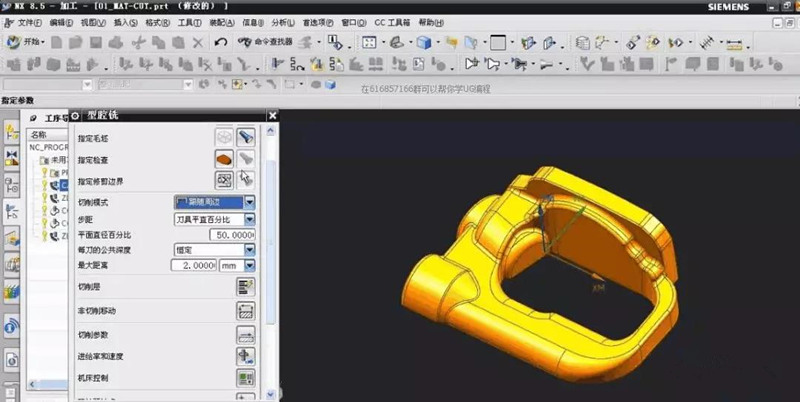Show the Specify Blank (指定毛坯) flashlight display
Viewport: 800px width, 402px height.
[246, 139]
